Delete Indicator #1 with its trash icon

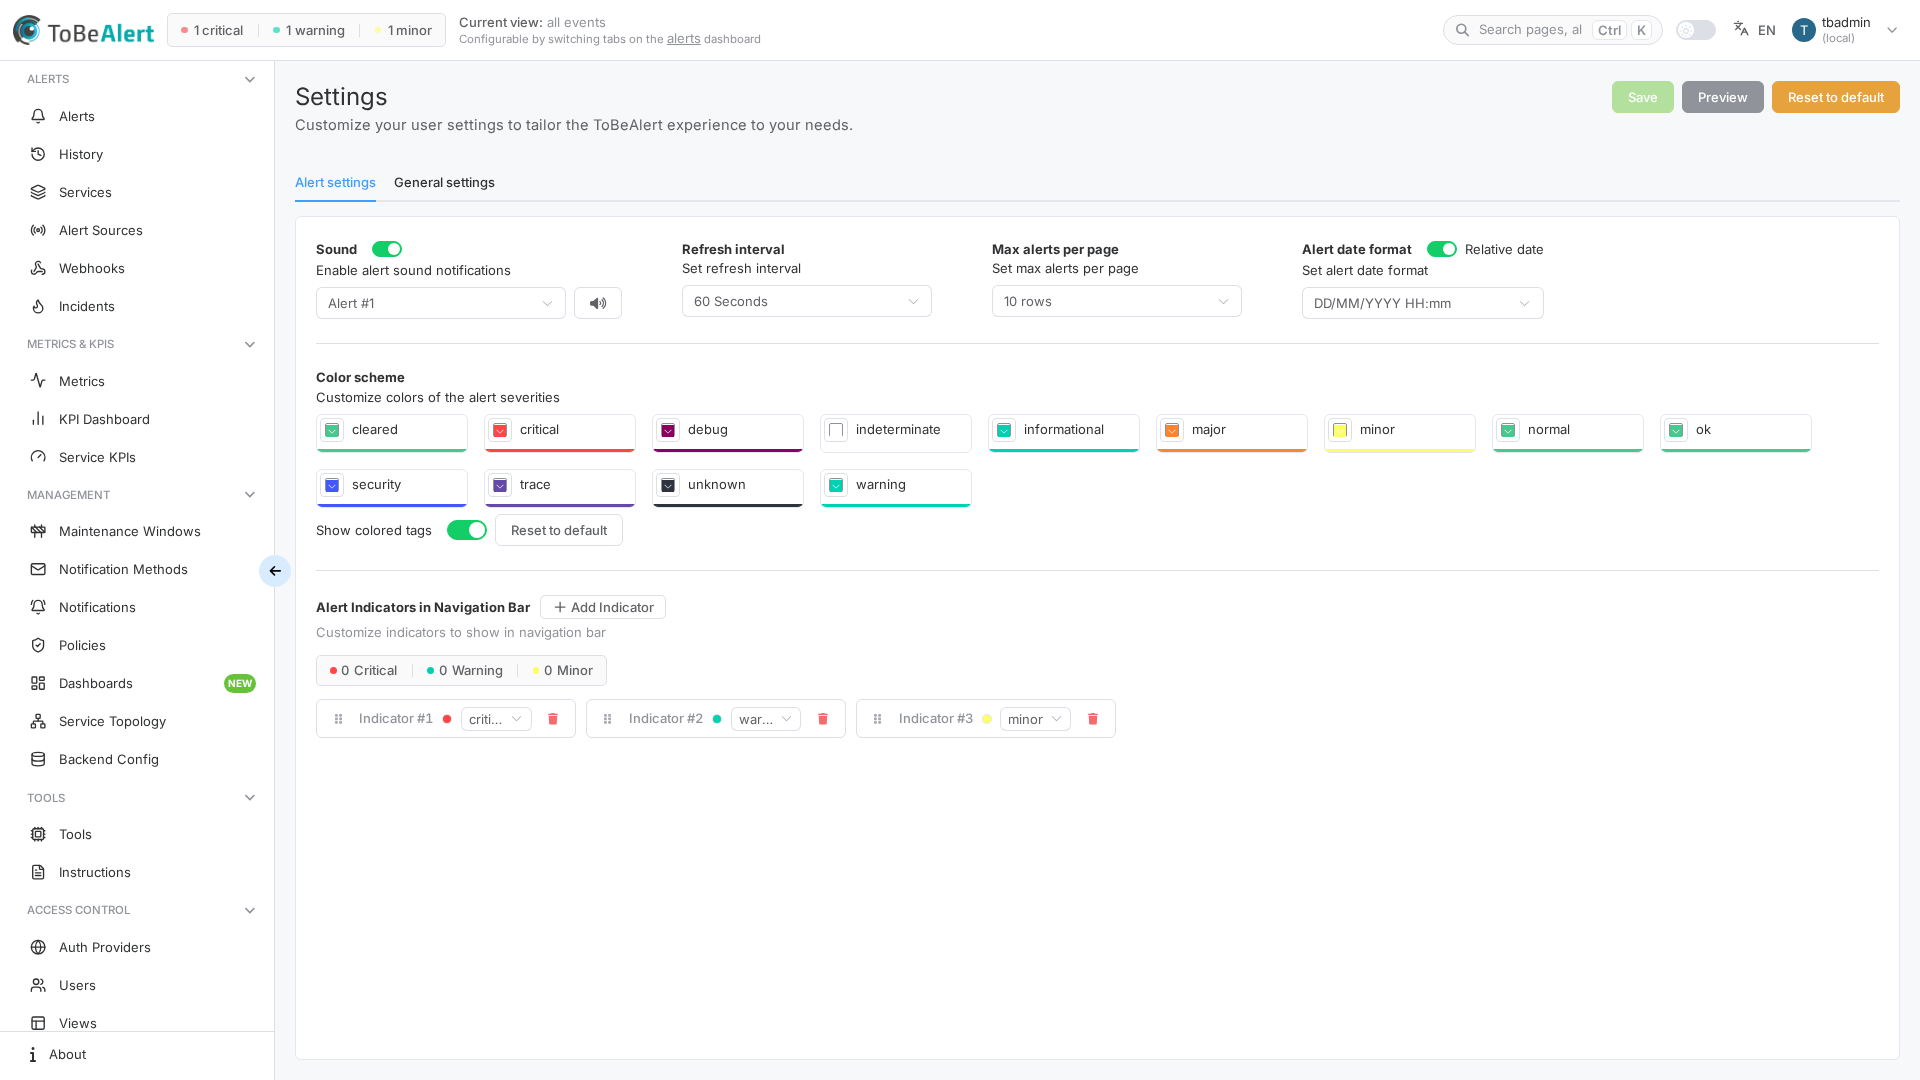553,719
